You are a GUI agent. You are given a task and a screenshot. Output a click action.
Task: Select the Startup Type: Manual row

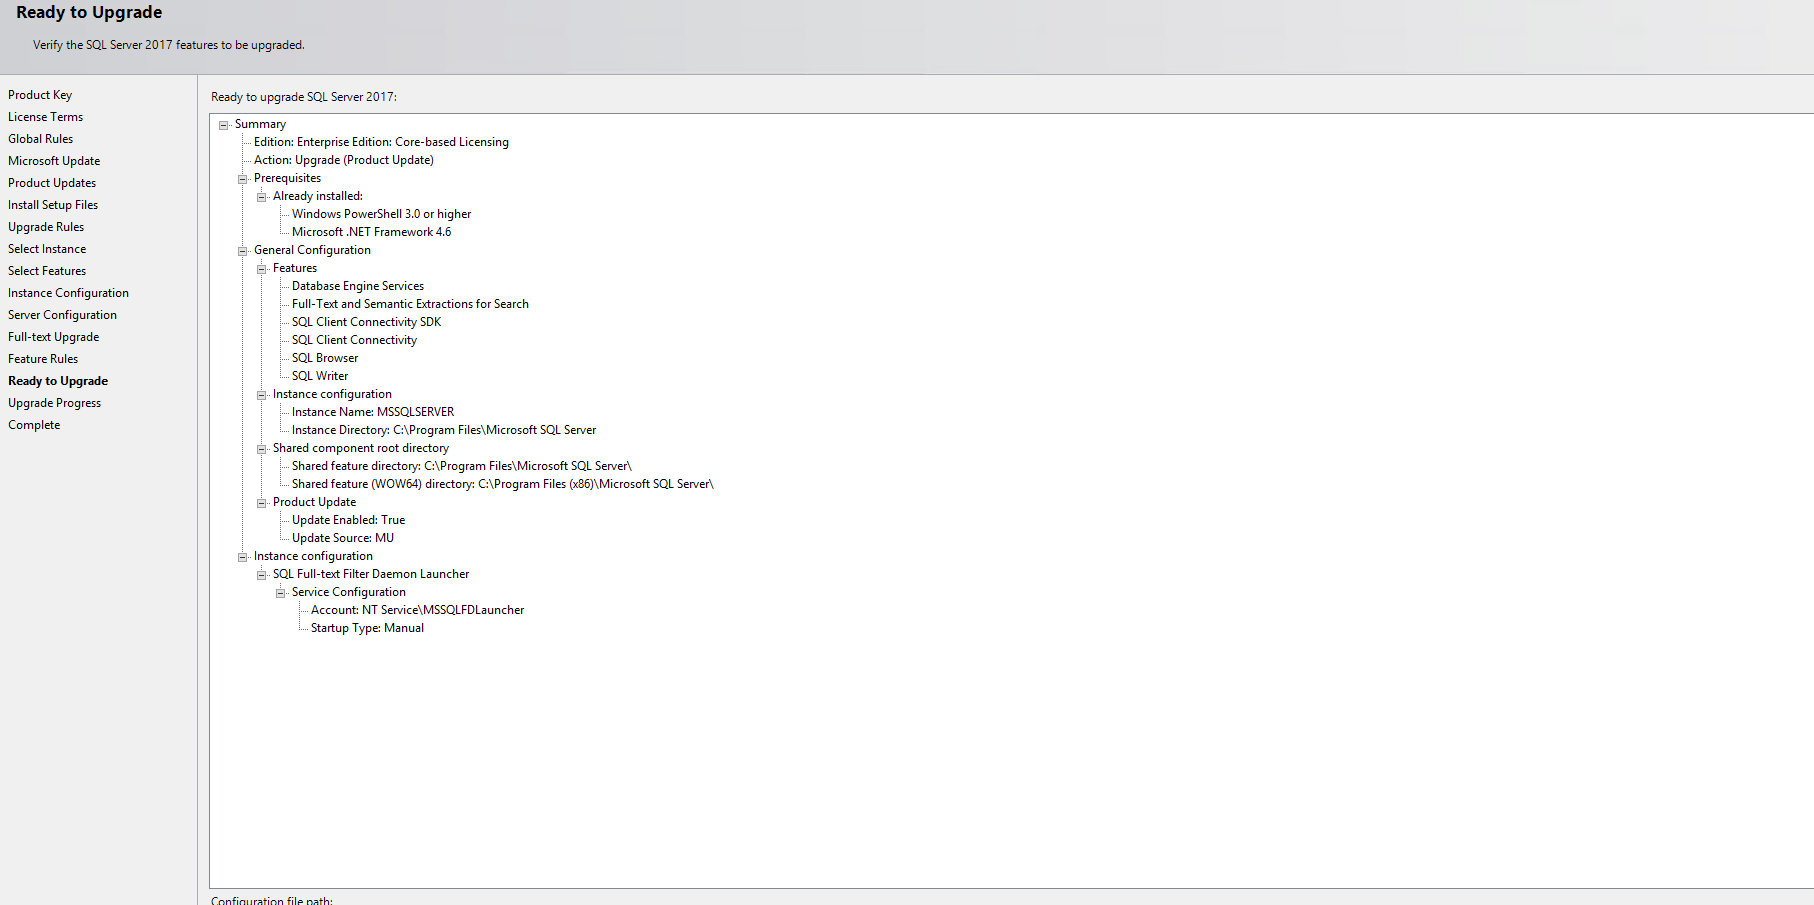point(367,628)
